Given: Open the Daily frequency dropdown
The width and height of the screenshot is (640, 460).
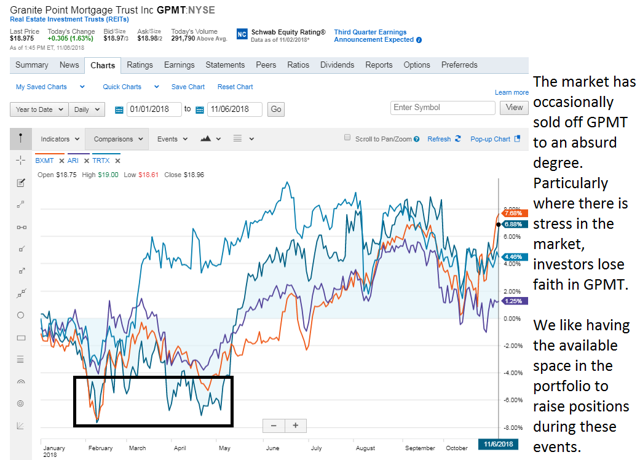Looking at the screenshot, I should pos(87,109).
